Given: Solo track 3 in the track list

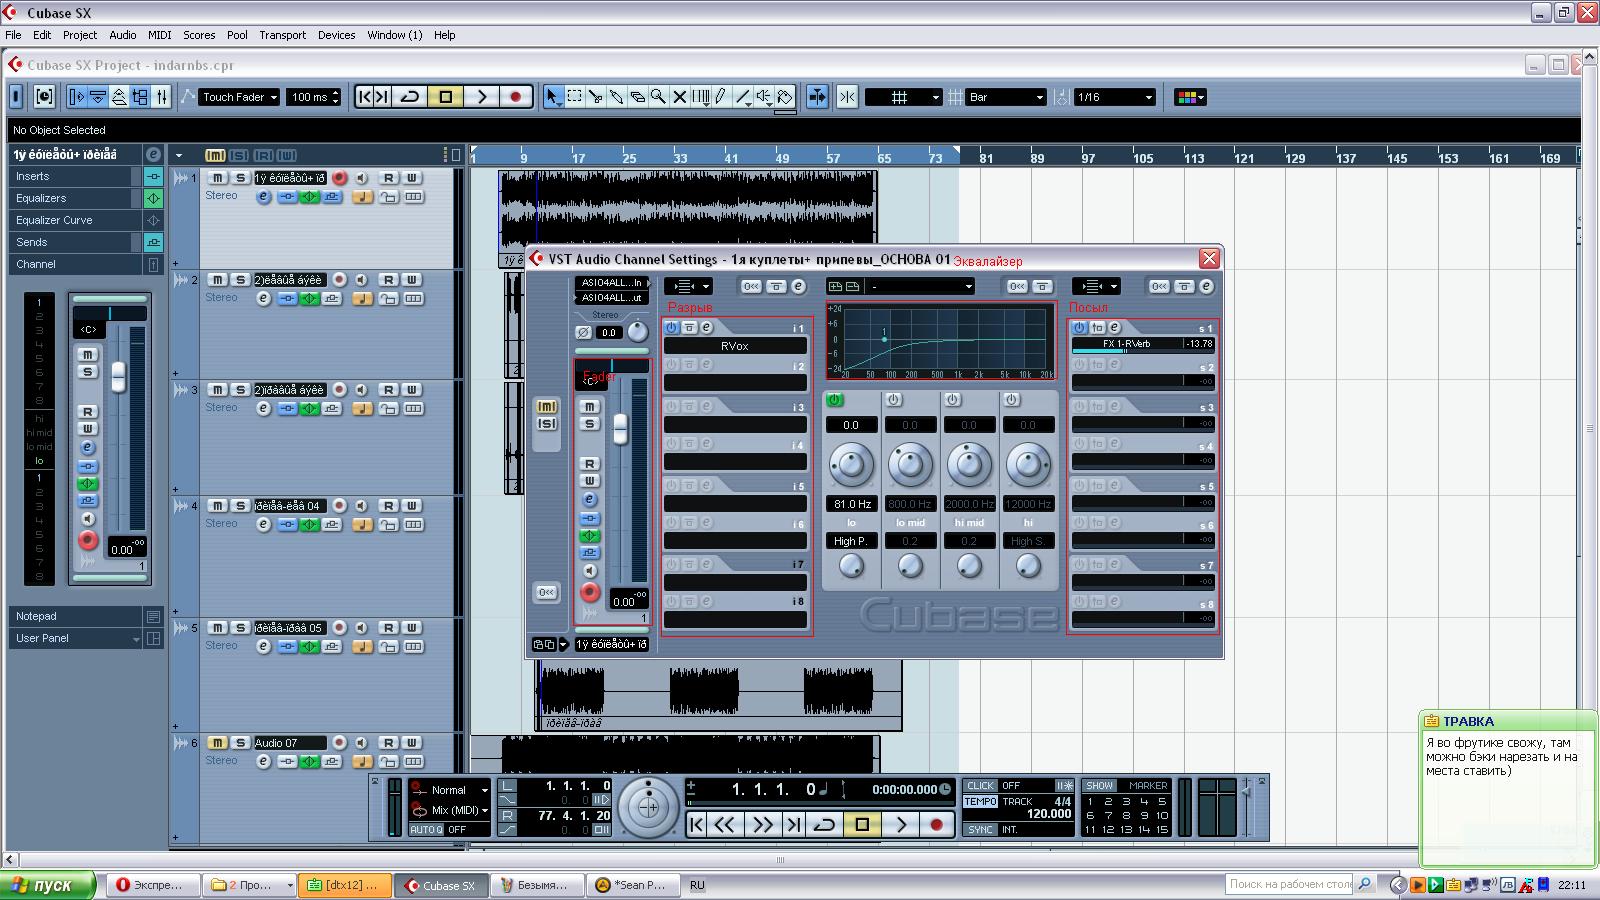Looking at the screenshot, I should [x=240, y=390].
